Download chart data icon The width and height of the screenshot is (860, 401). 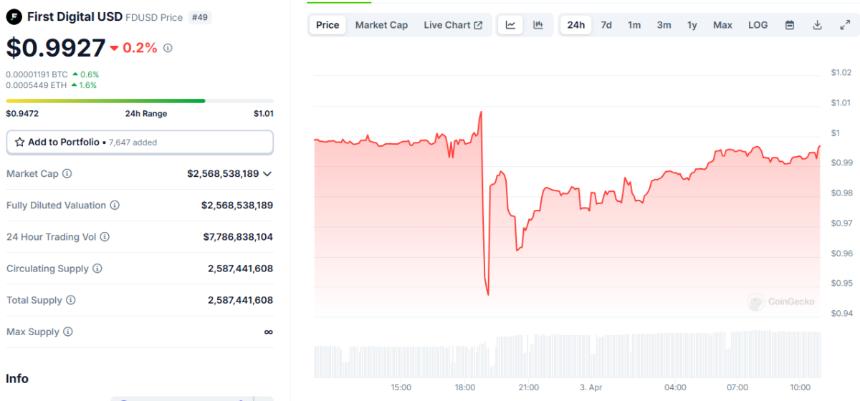817,25
